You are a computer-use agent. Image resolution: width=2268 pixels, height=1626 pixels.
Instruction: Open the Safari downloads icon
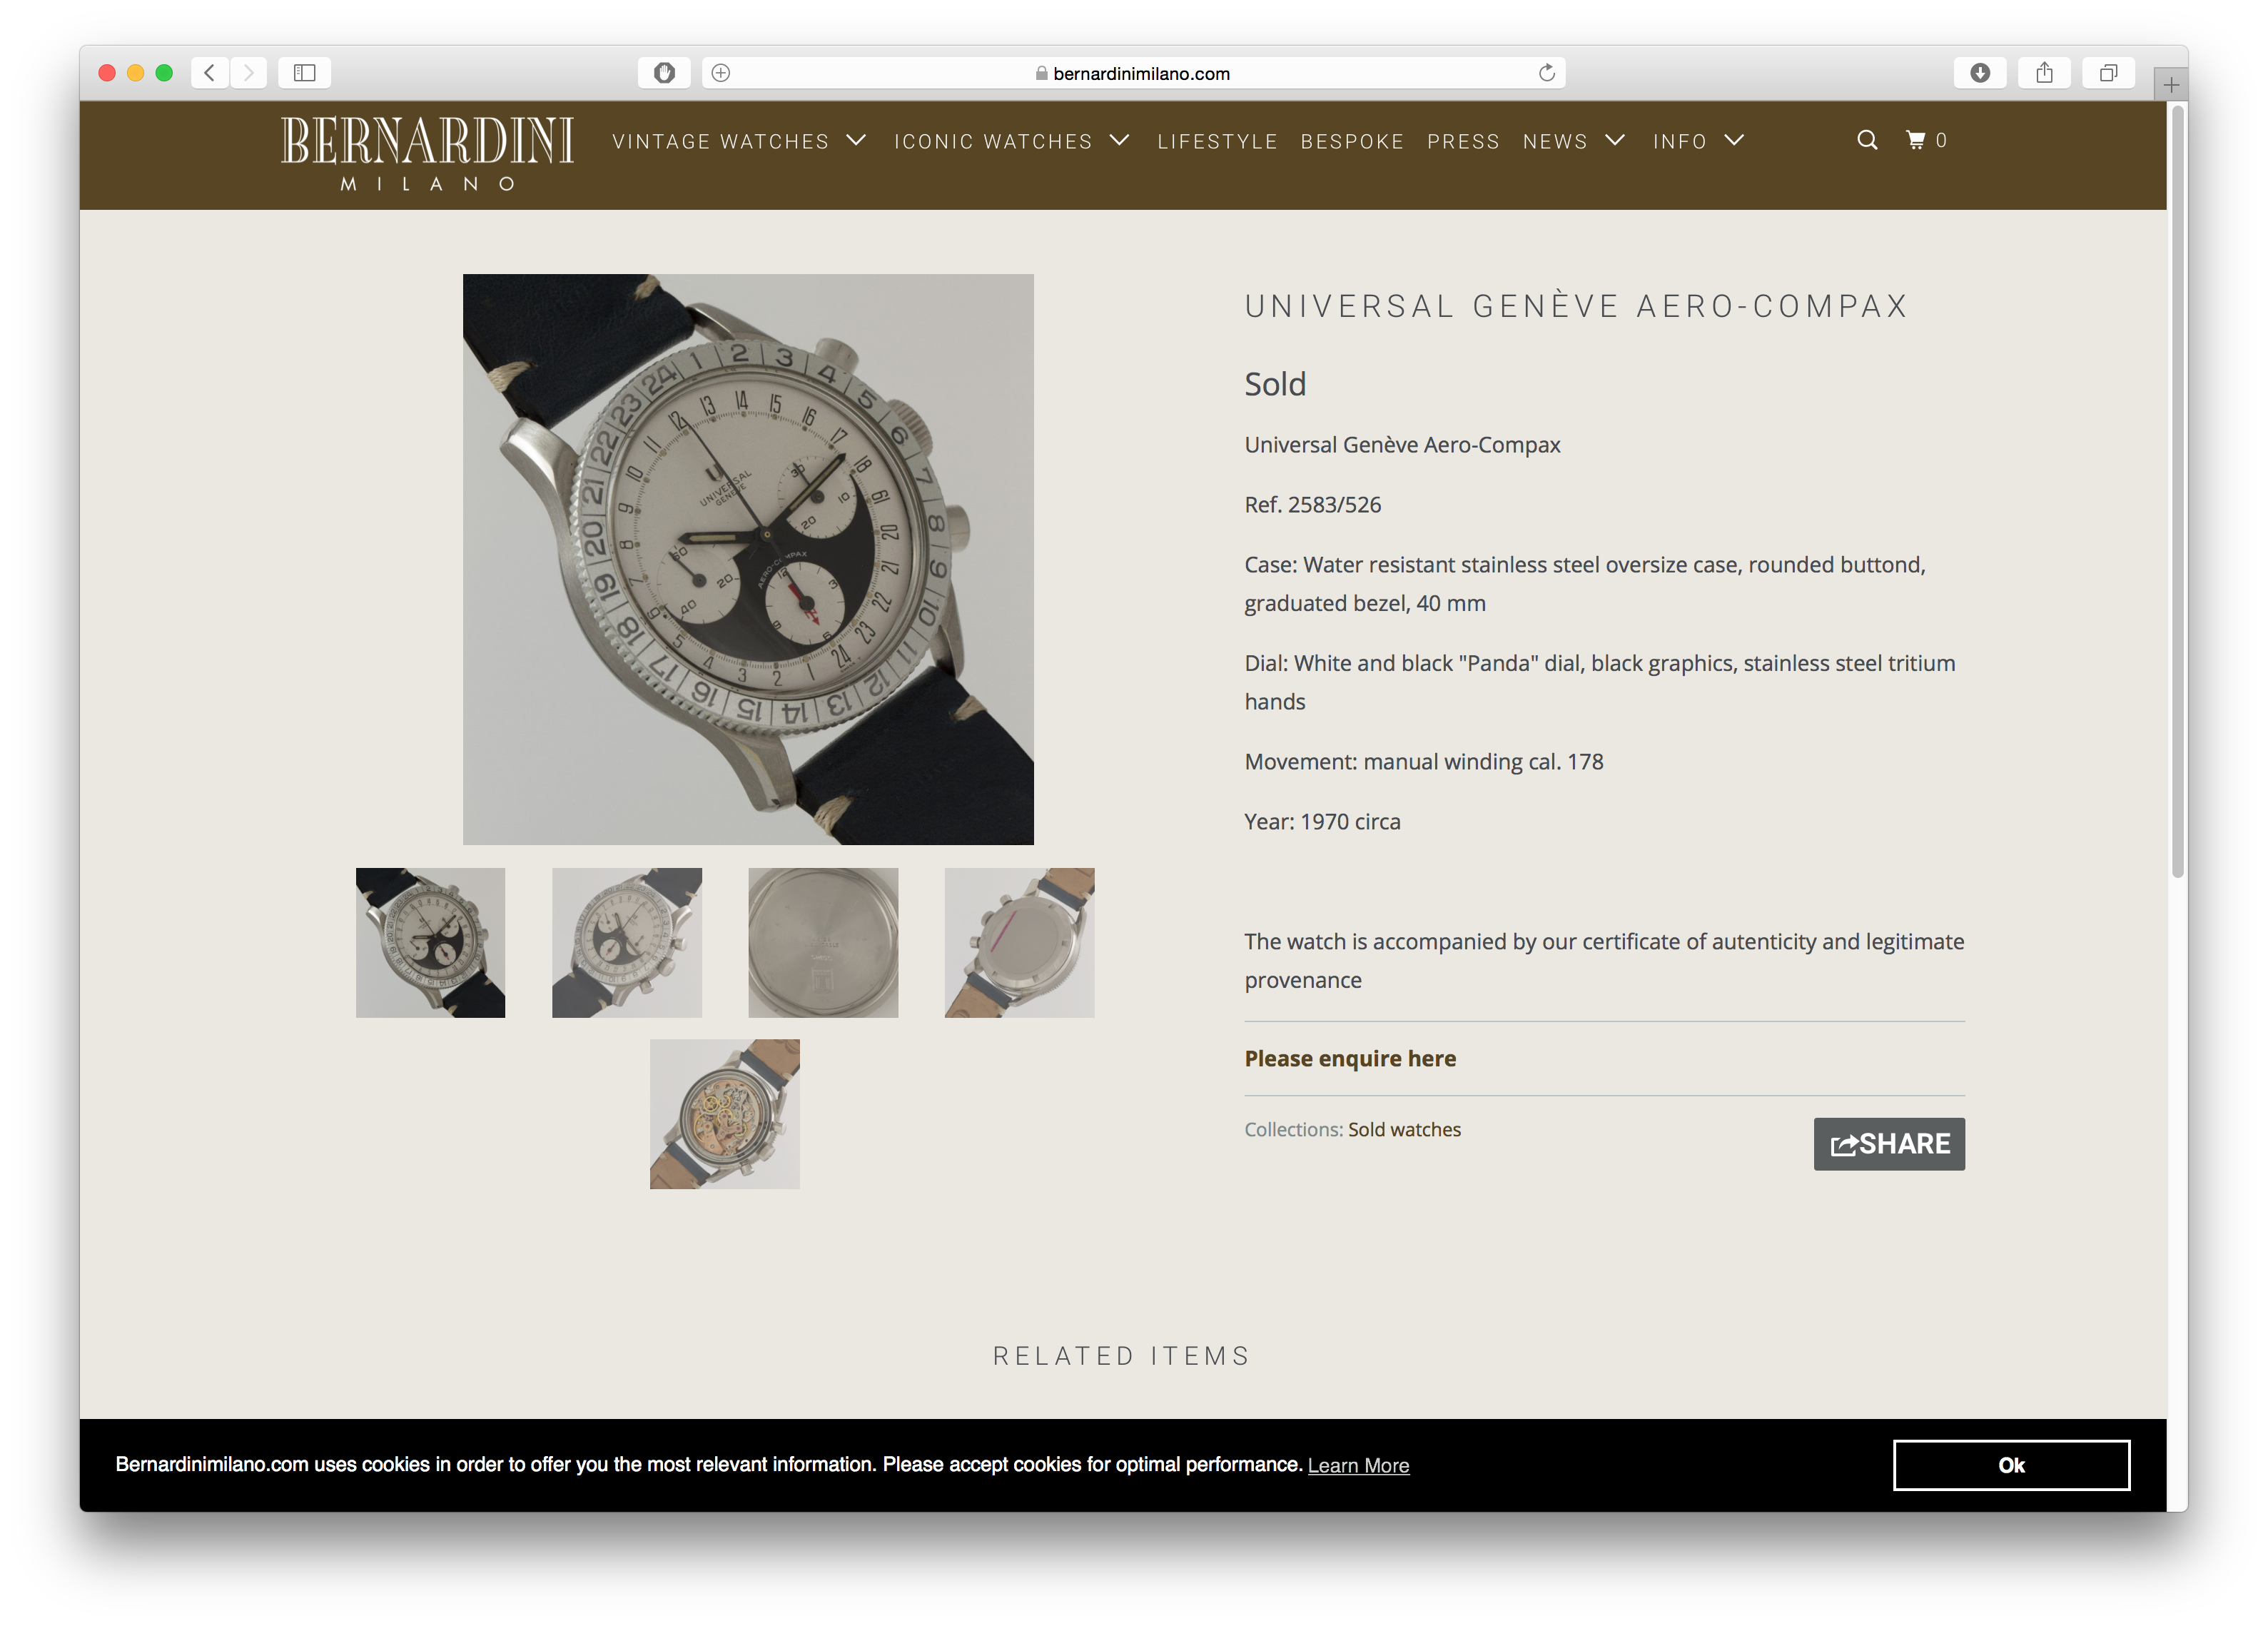point(1979,73)
